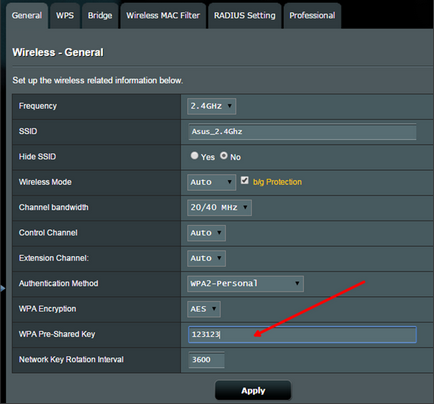The image size is (434, 404).
Task: Click the Channel bandwidth label
Action: [54, 207]
